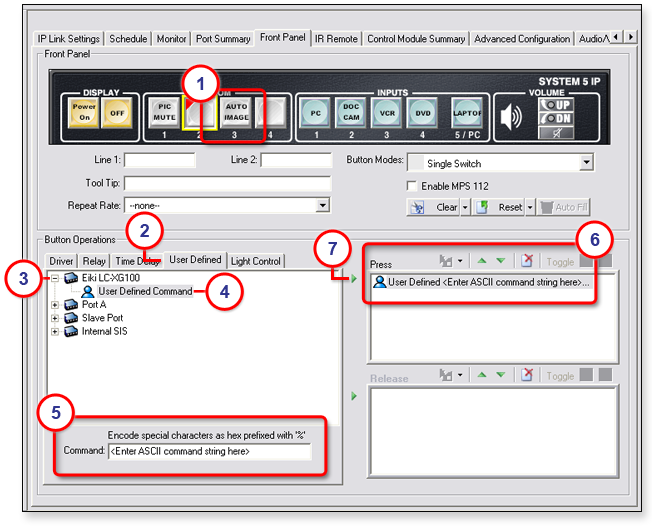Click the Toggle button in Press toolbar

coord(560,261)
